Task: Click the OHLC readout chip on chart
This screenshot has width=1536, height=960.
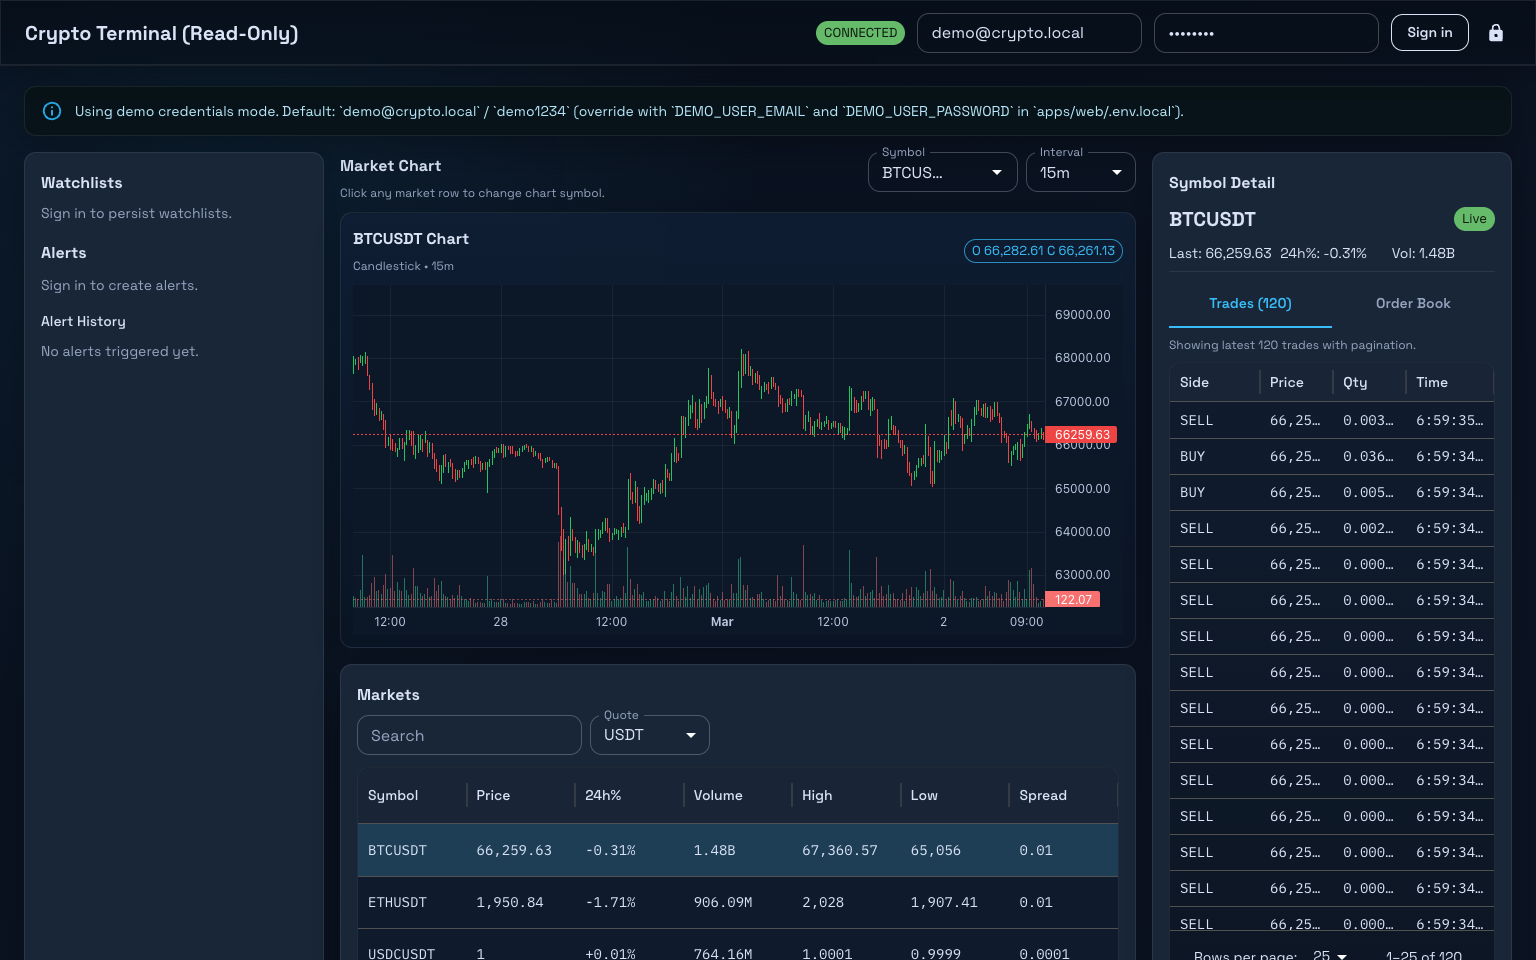Action: 1043,251
